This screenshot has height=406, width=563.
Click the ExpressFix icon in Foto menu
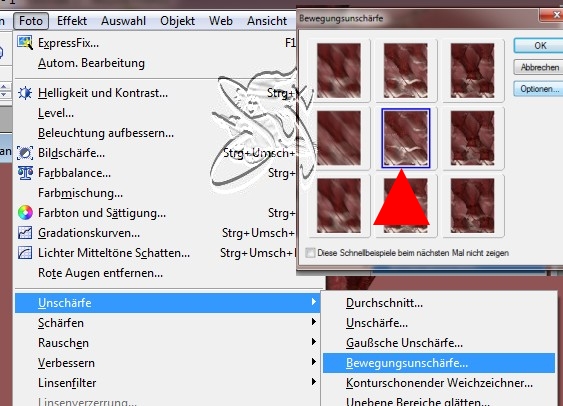point(25,43)
